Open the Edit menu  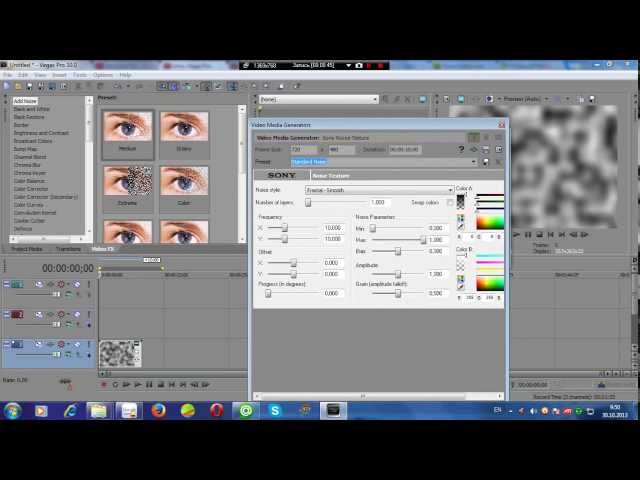coord(23,75)
